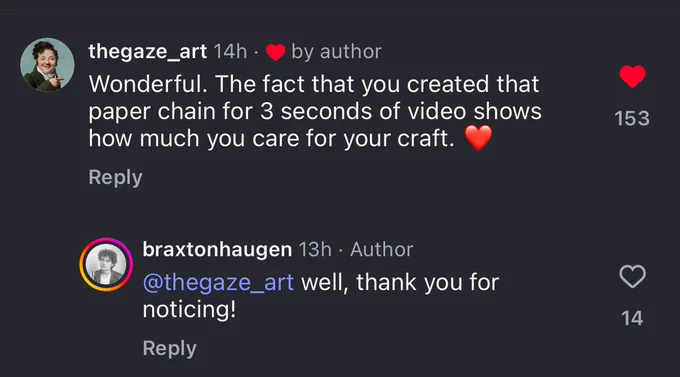Tap the Author badge next to braxtonhaugen
Image resolution: width=680 pixels, height=377 pixels.
coord(381,249)
